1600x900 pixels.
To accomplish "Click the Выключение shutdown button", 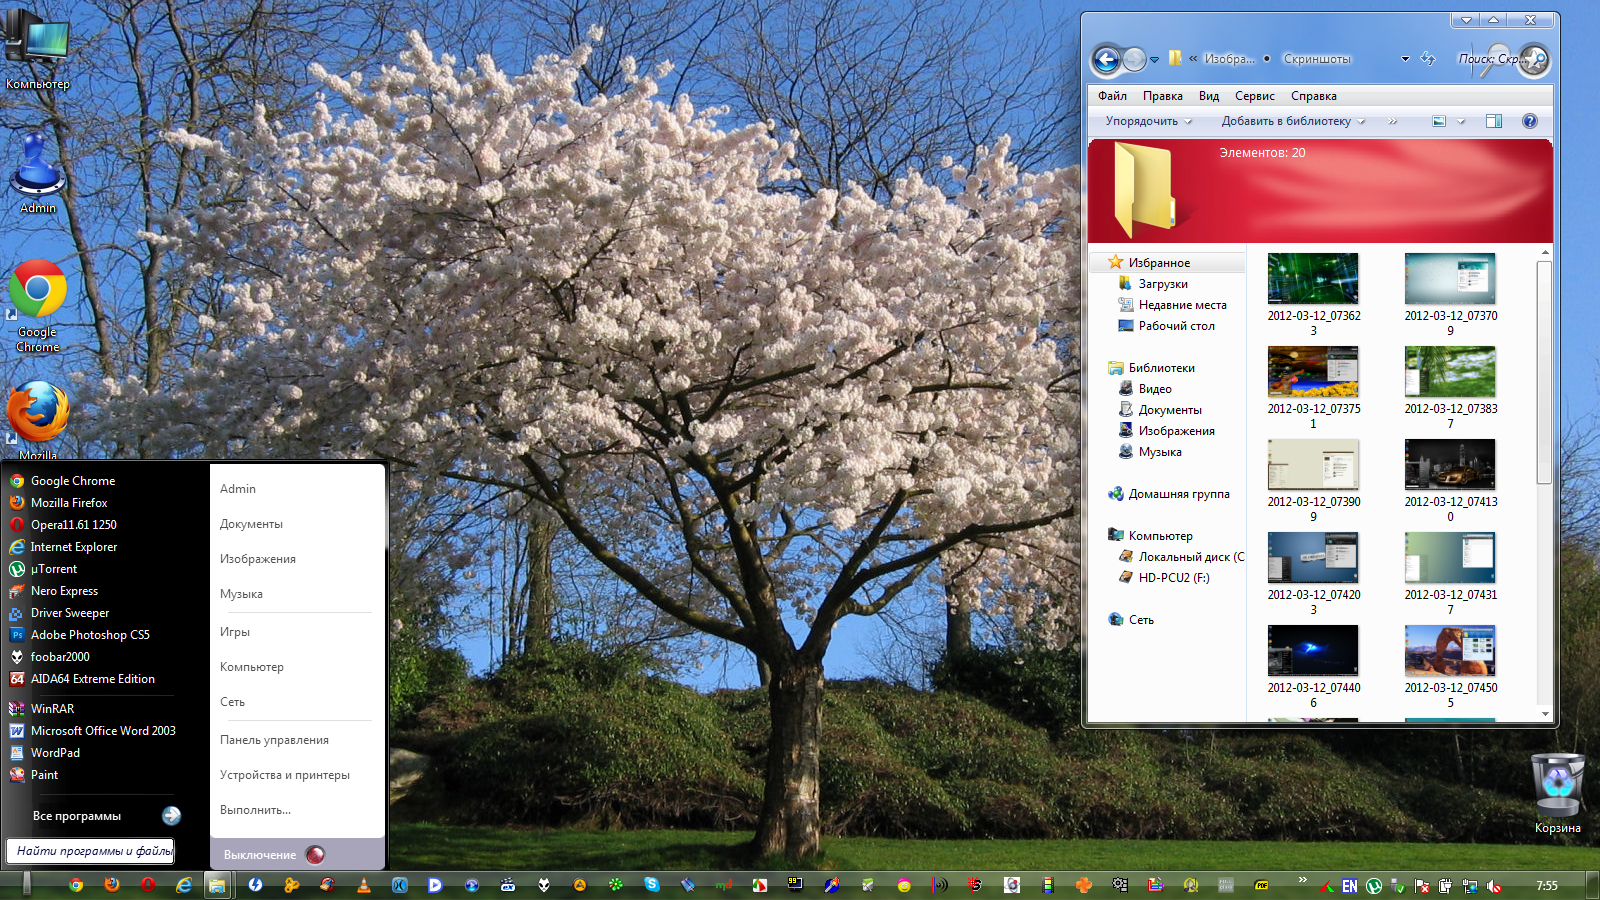I will pyautogui.click(x=260, y=855).
